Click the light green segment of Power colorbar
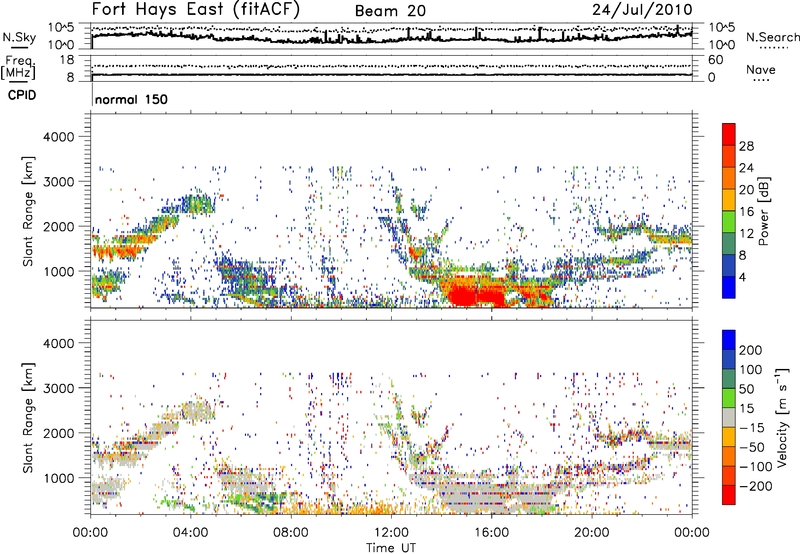 729,222
